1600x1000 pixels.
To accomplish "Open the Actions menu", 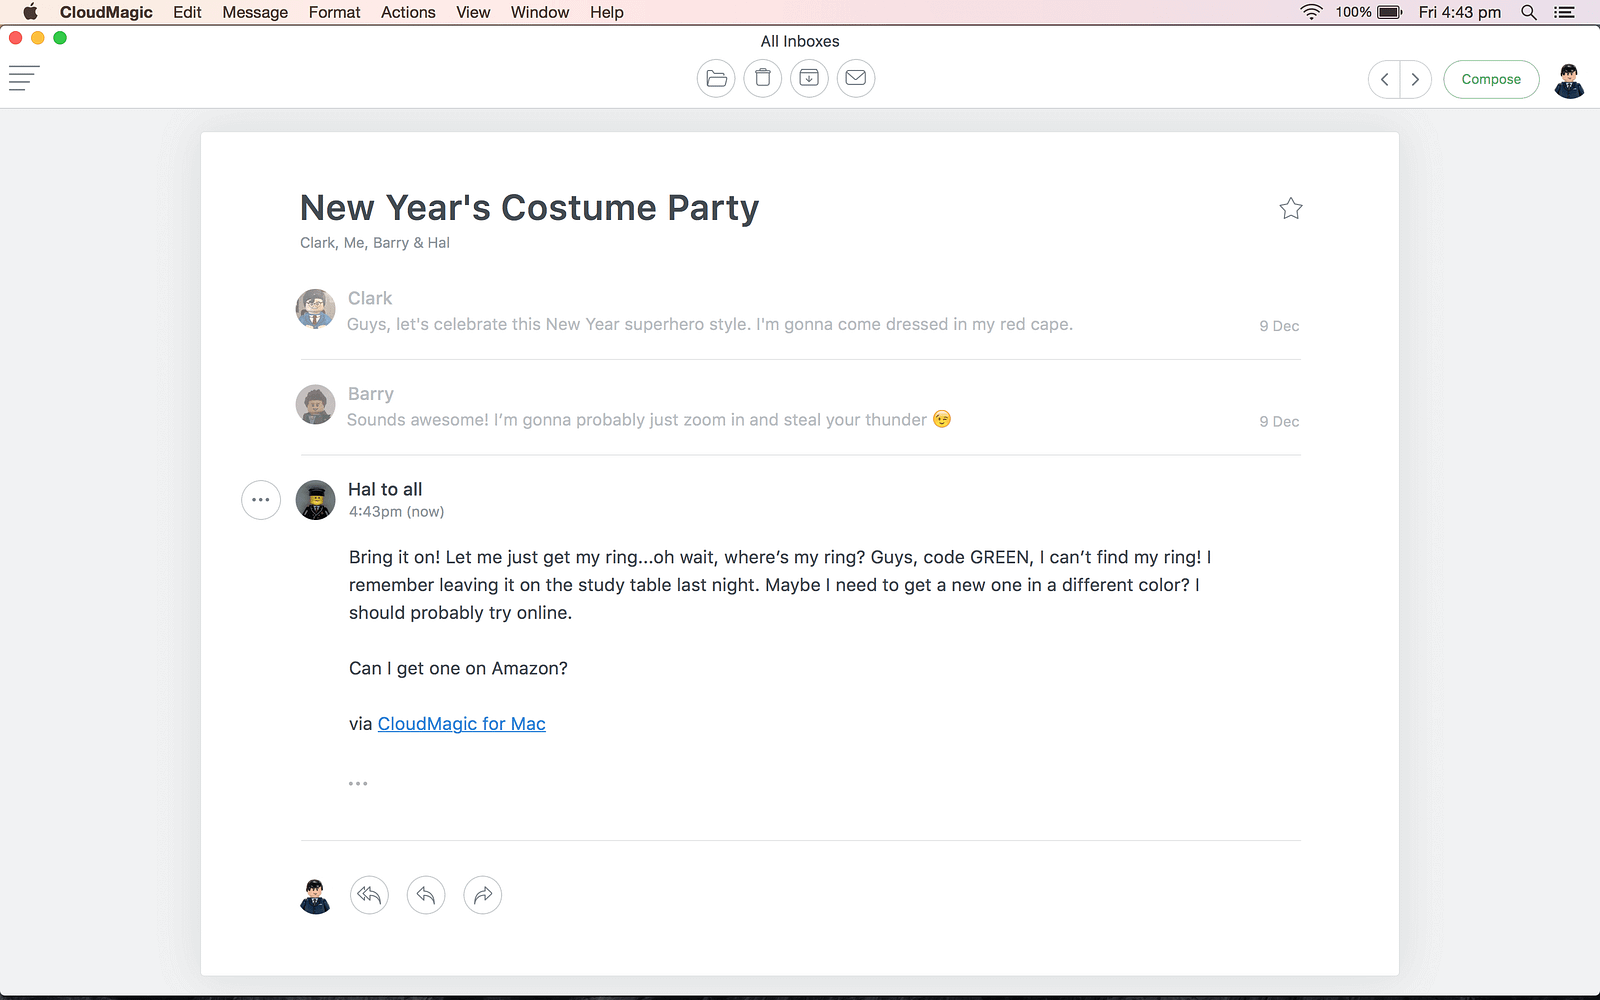I will [x=408, y=12].
